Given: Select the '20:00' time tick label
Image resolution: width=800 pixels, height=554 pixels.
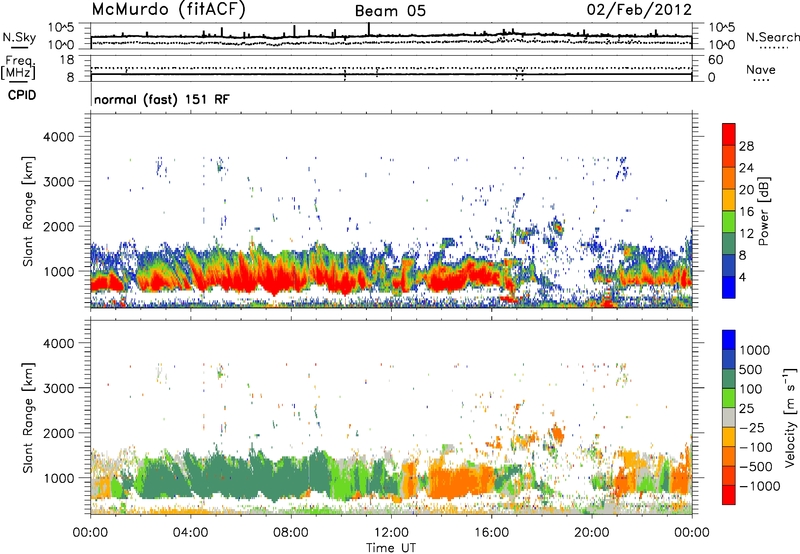Looking at the screenshot, I should [x=591, y=533].
